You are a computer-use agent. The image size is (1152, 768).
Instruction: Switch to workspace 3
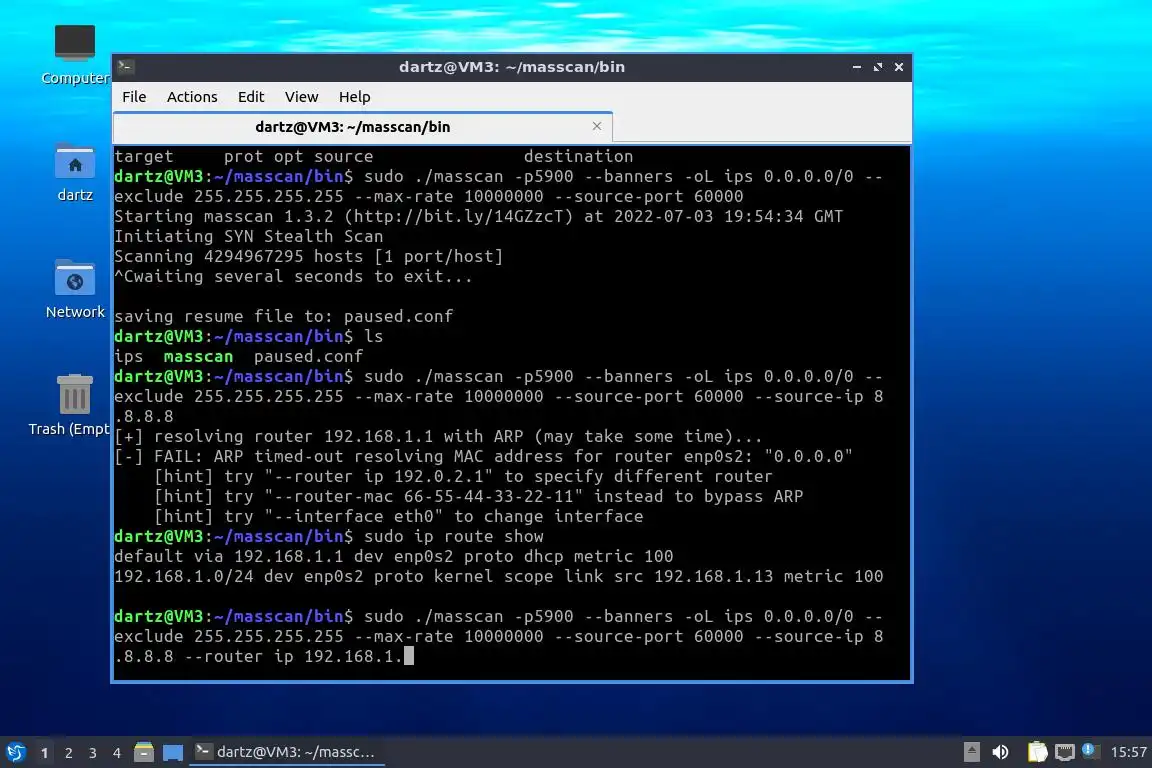coord(93,753)
